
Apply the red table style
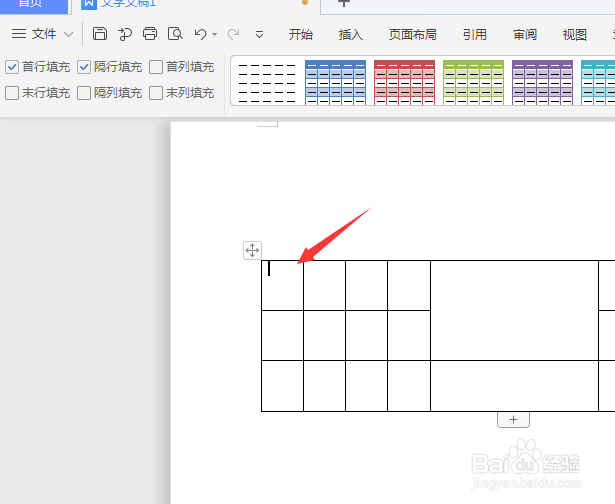[404, 83]
